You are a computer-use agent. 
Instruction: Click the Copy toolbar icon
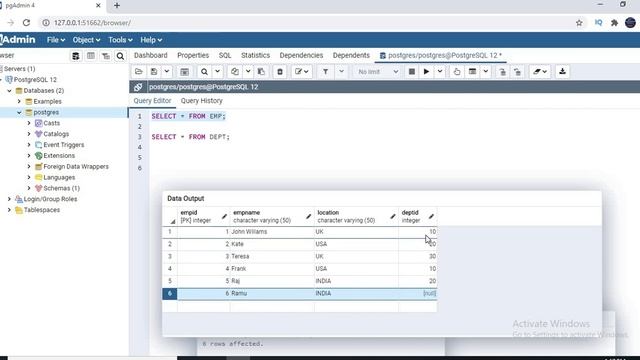click(x=235, y=72)
